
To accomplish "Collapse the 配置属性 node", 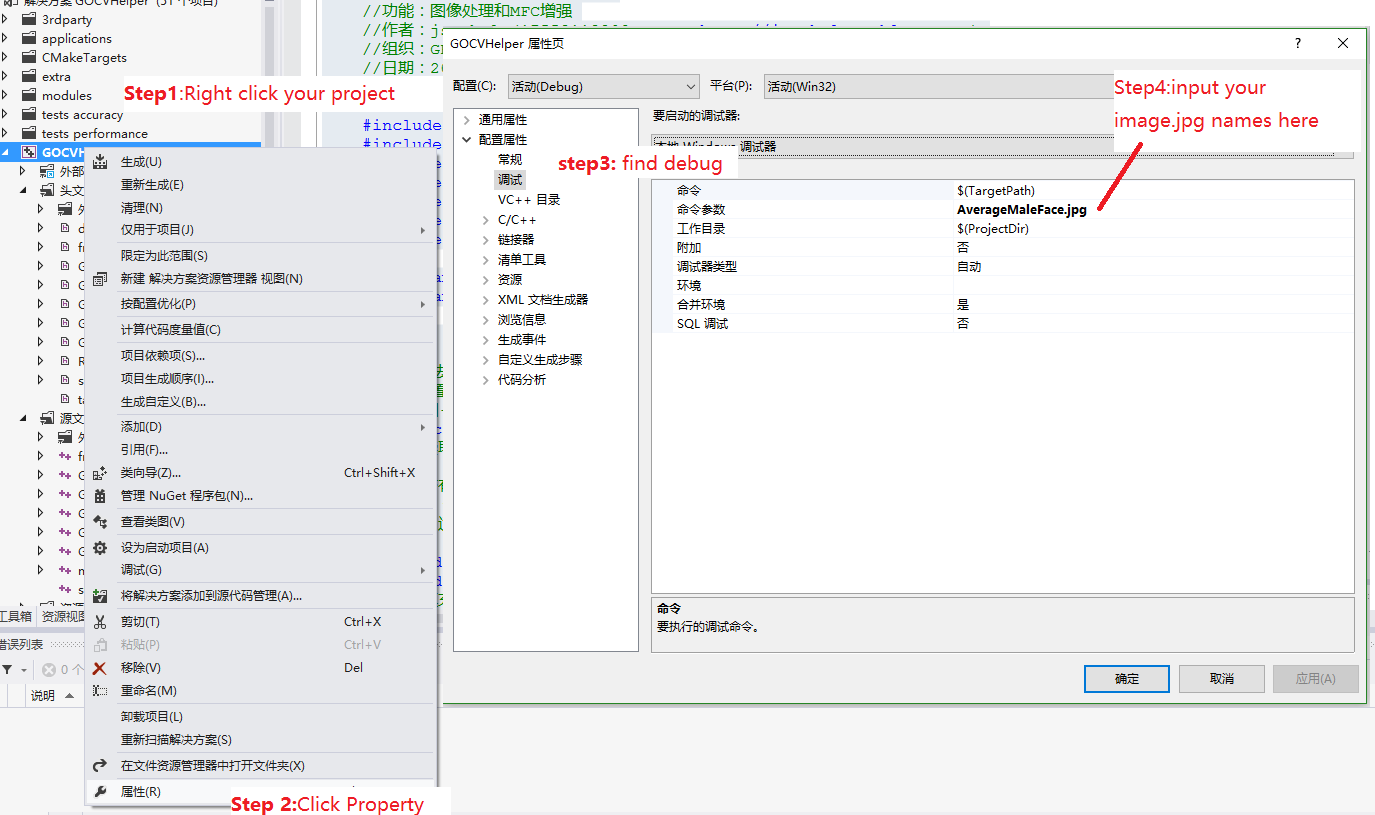I will (x=466, y=140).
